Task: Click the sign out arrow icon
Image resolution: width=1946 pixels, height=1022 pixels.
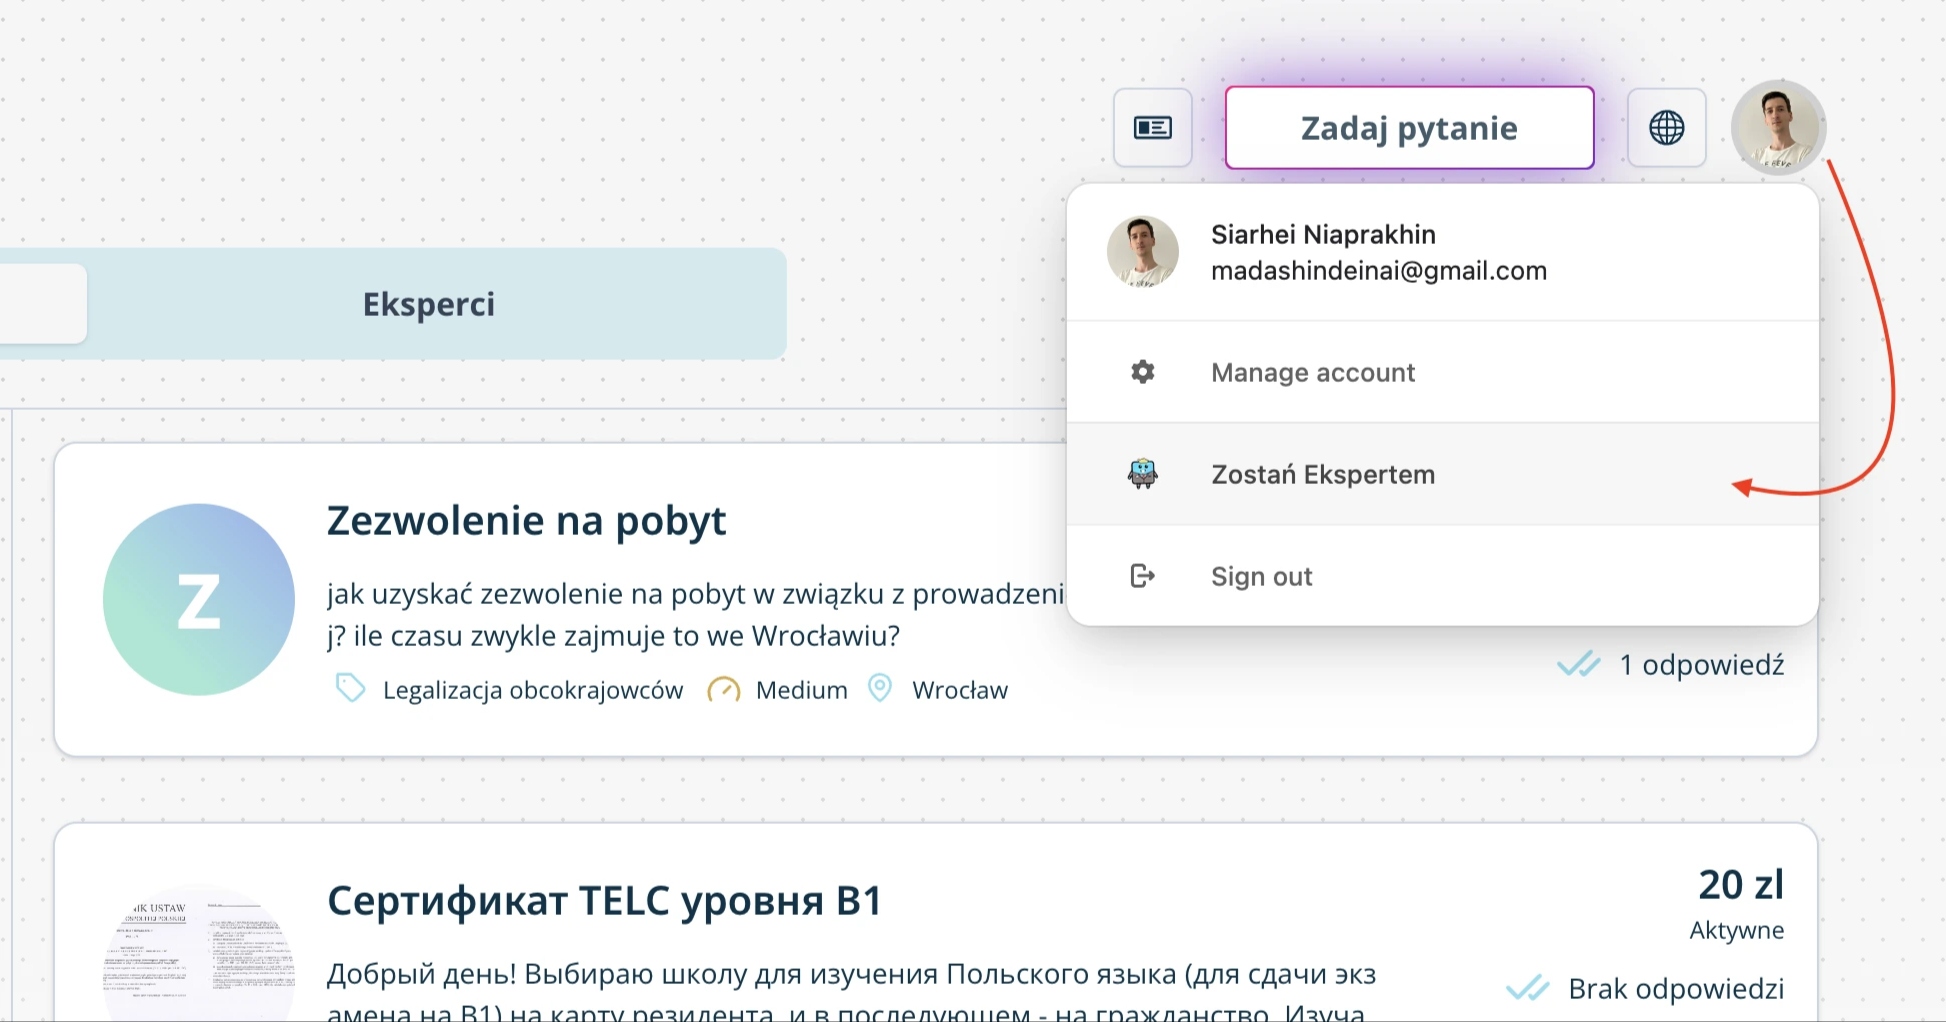Action: [x=1143, y=577]
